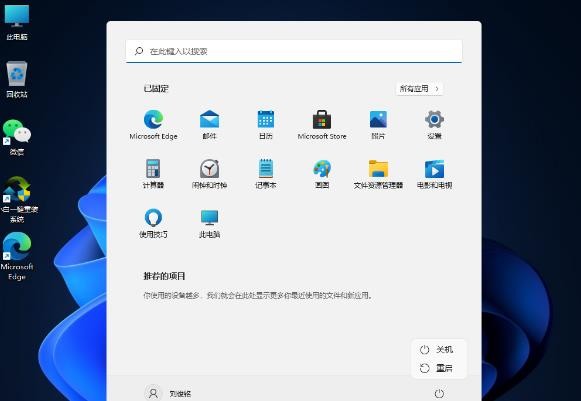Click the user account avatar icon
The image size is (581, 401).
pos(153,393)
